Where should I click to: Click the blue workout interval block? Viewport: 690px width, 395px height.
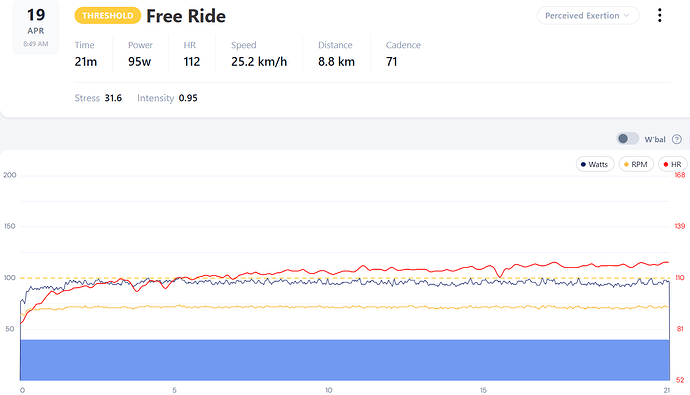coord(345,360)
